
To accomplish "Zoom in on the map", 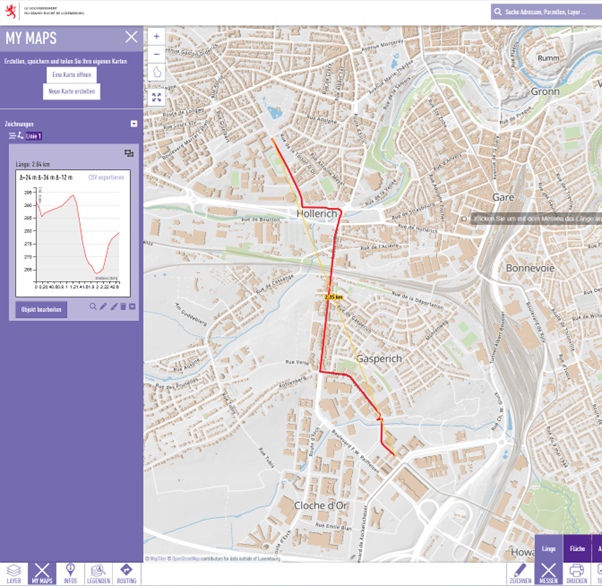I will [157, 36].
